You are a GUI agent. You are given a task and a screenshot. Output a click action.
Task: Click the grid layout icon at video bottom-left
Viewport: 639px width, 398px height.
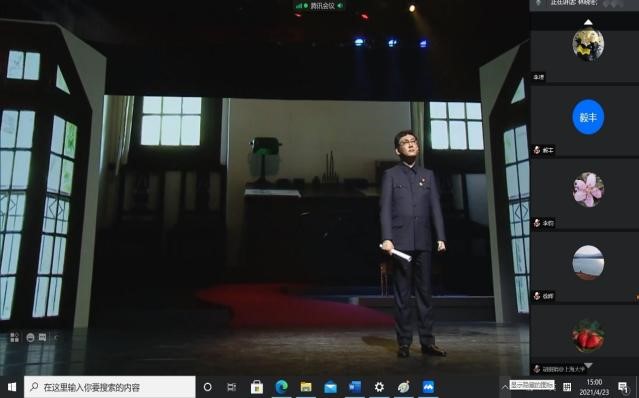coord(14,337)
